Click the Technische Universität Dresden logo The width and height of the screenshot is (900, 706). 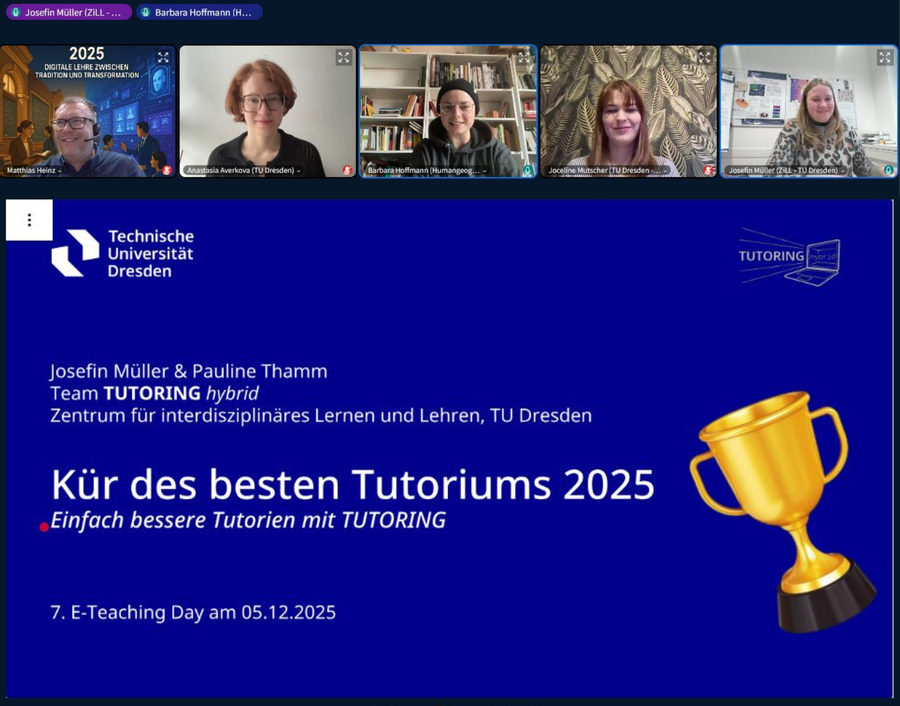pyautogui.click(x=122, y=253)
